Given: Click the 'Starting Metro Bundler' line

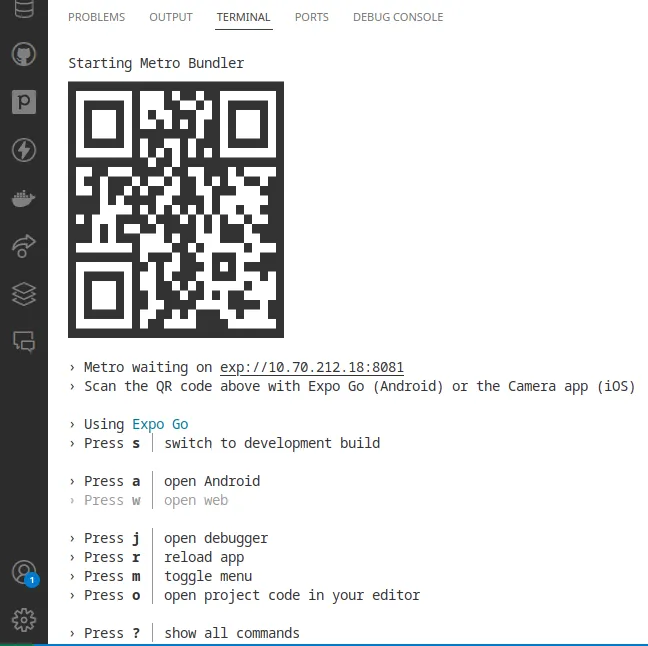Looking at the screenshot, I should point(156,63).
